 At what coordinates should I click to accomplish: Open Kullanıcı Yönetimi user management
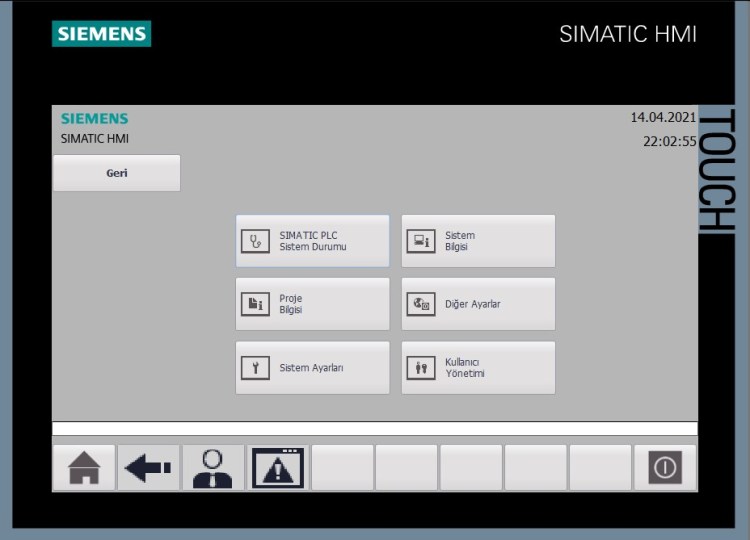tap(478, 368)
